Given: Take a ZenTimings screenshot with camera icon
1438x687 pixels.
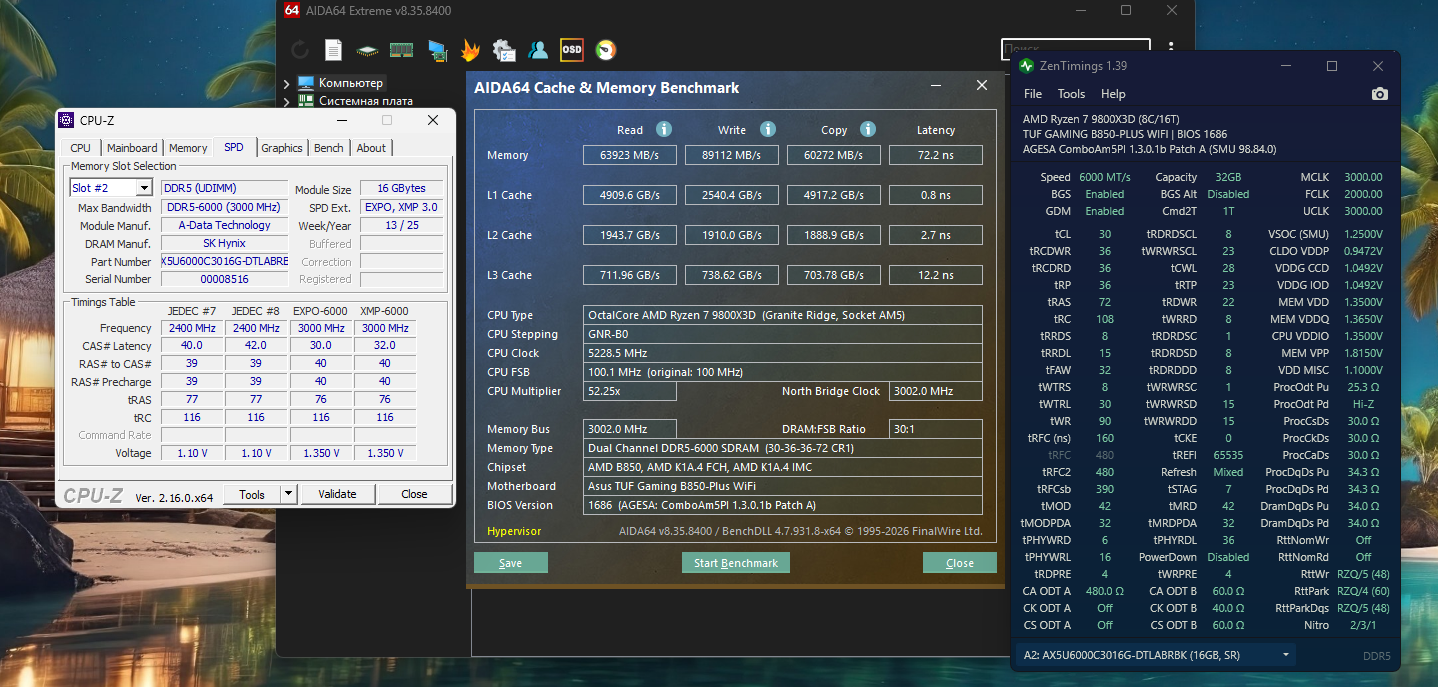Looking at the screenshot, I should (x=1380, y=94).
